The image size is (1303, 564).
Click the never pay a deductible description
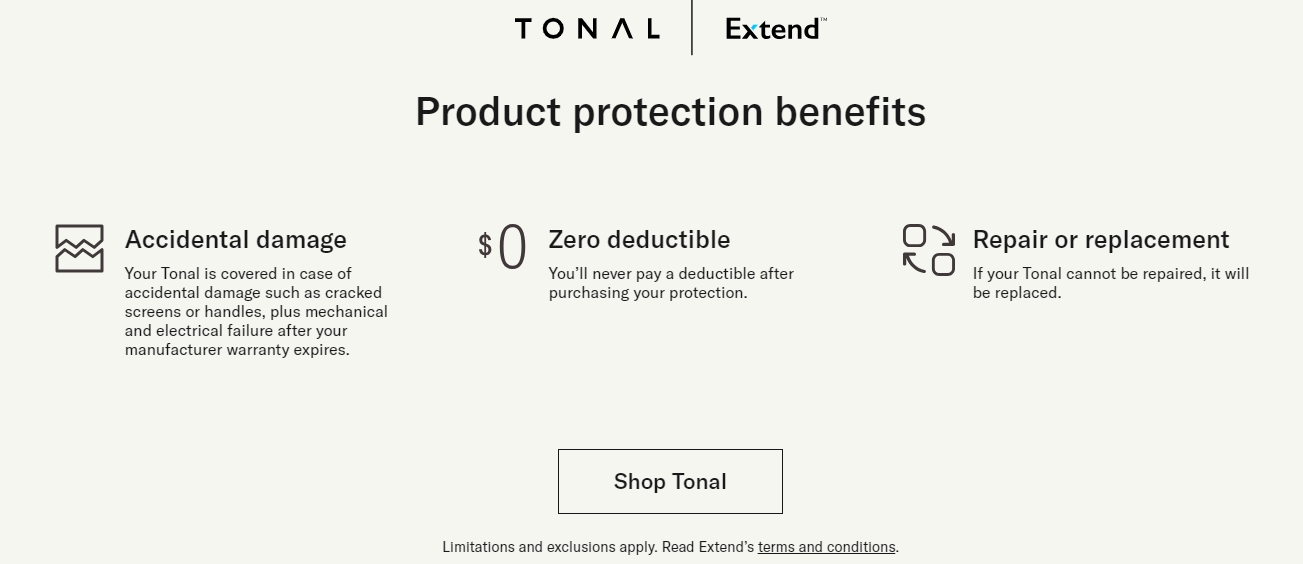tap(671, 283)
